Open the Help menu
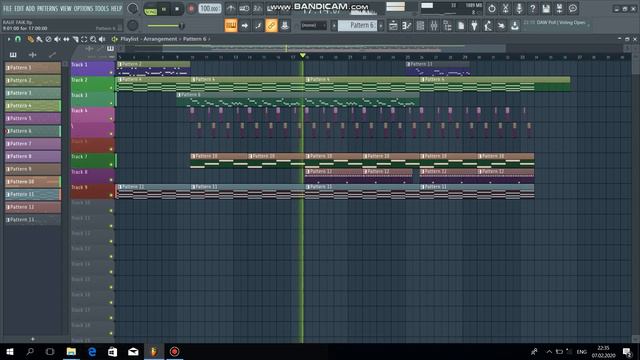This screenshot has width=640, height=360. coord(117,9)
